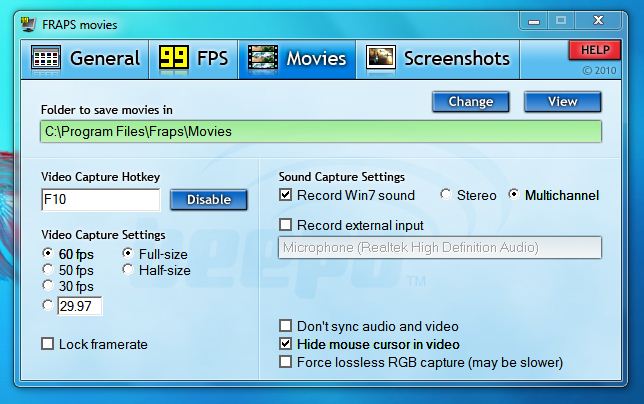Click the FRAPS title bar app icon

point(28,24)
